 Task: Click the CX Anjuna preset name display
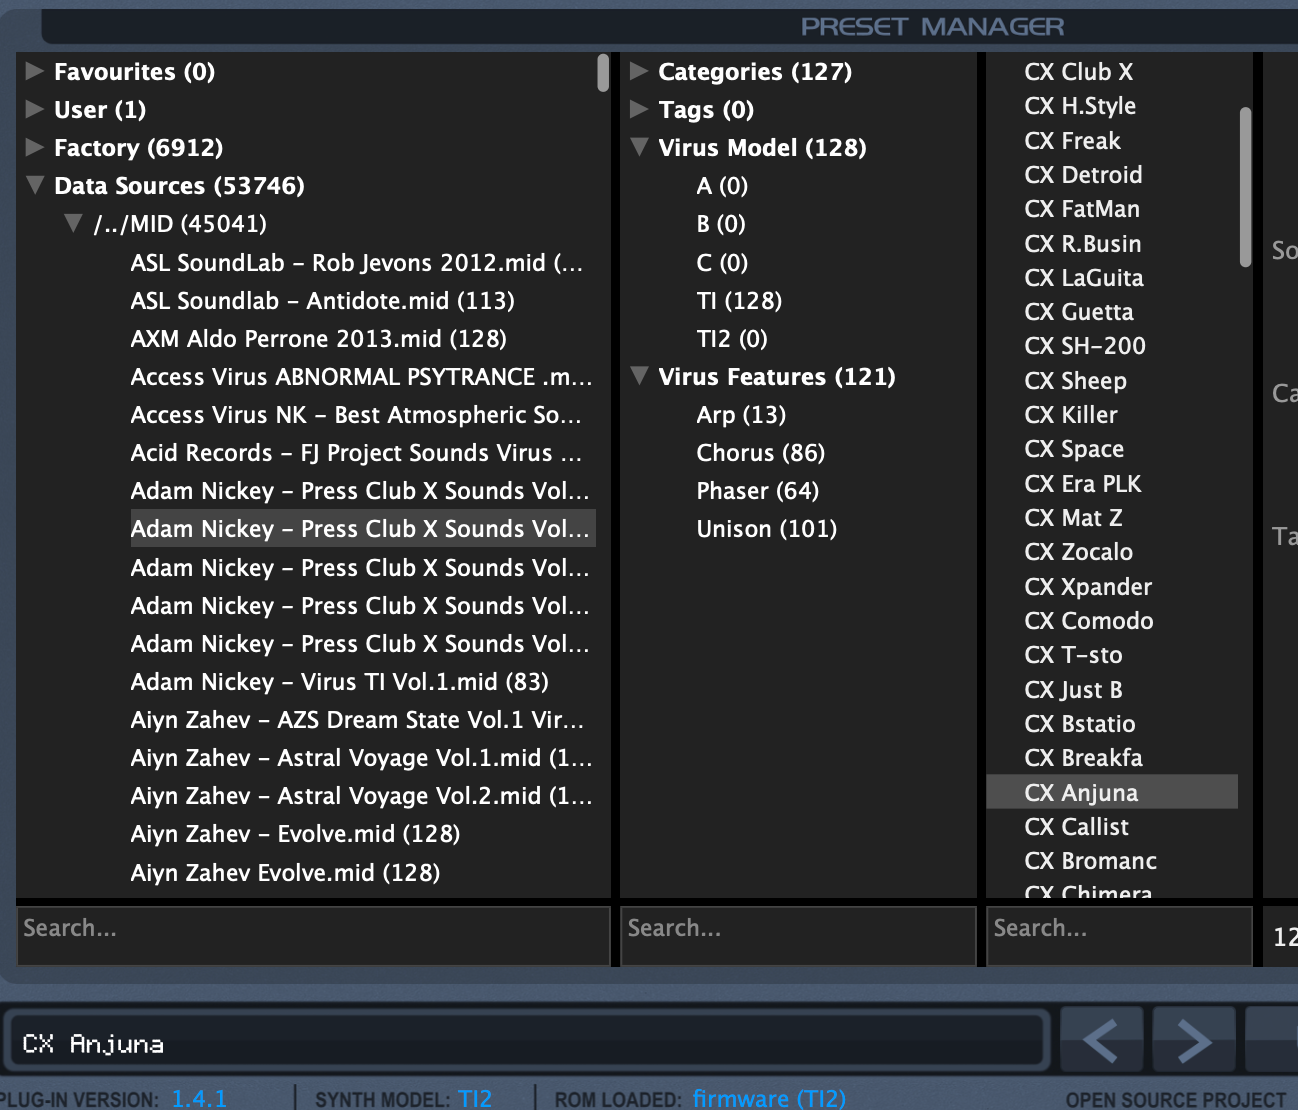pos(528,1040)
